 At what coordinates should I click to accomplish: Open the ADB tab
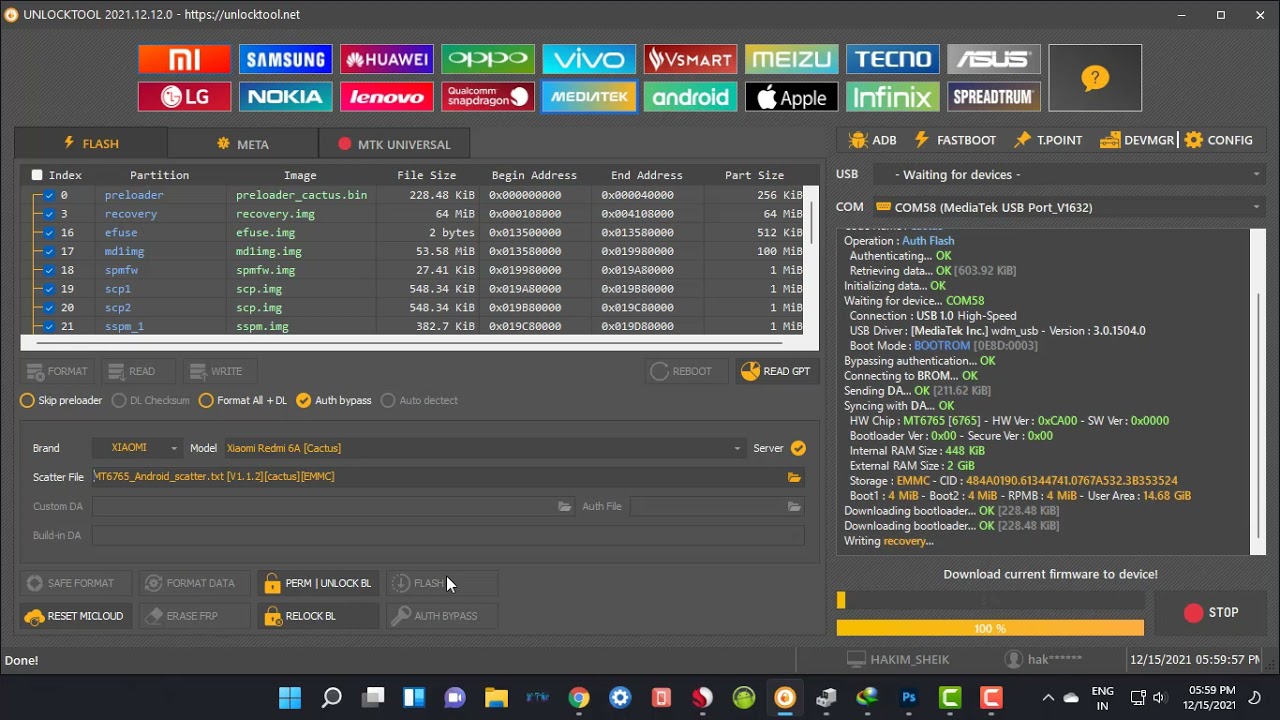872,140
